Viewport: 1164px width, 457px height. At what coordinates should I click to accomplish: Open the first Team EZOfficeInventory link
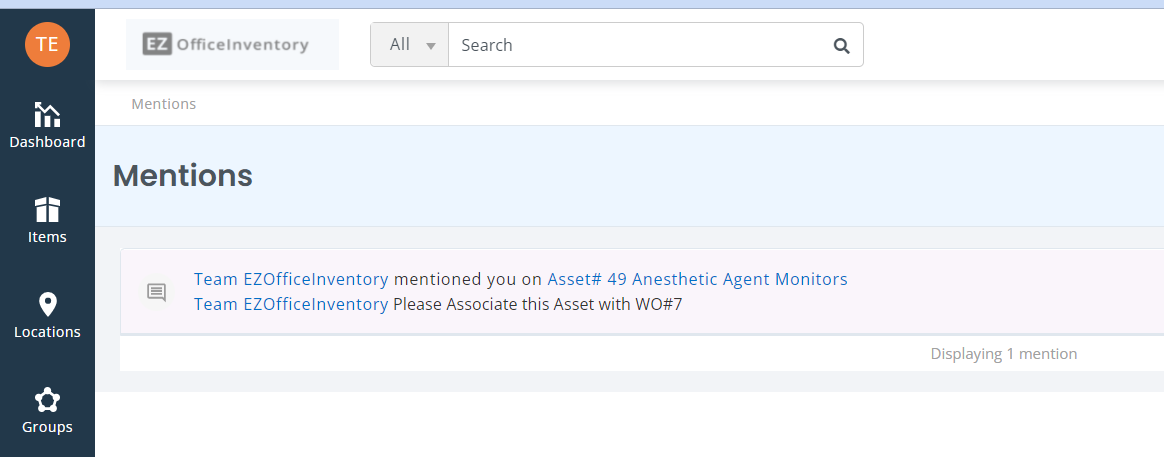(291, 279)
